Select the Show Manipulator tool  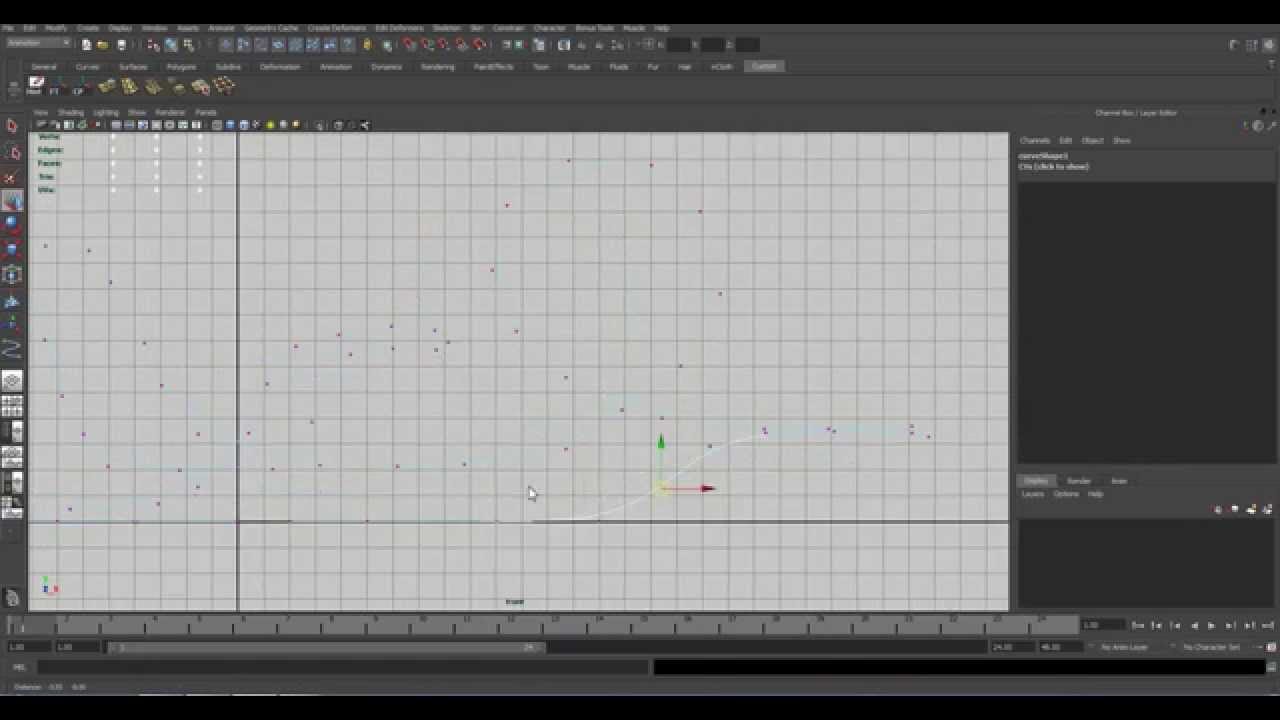(x=12, y=324)
